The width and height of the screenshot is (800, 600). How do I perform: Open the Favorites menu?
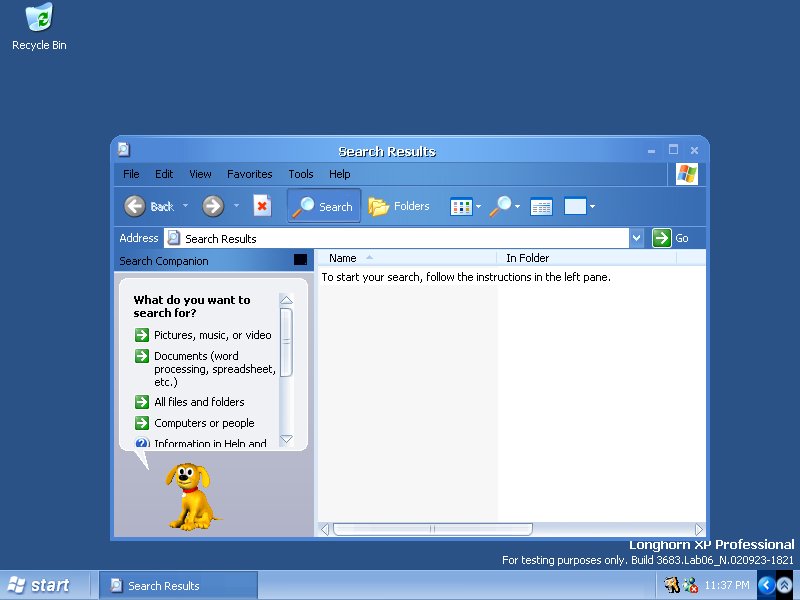coord(249,174)
